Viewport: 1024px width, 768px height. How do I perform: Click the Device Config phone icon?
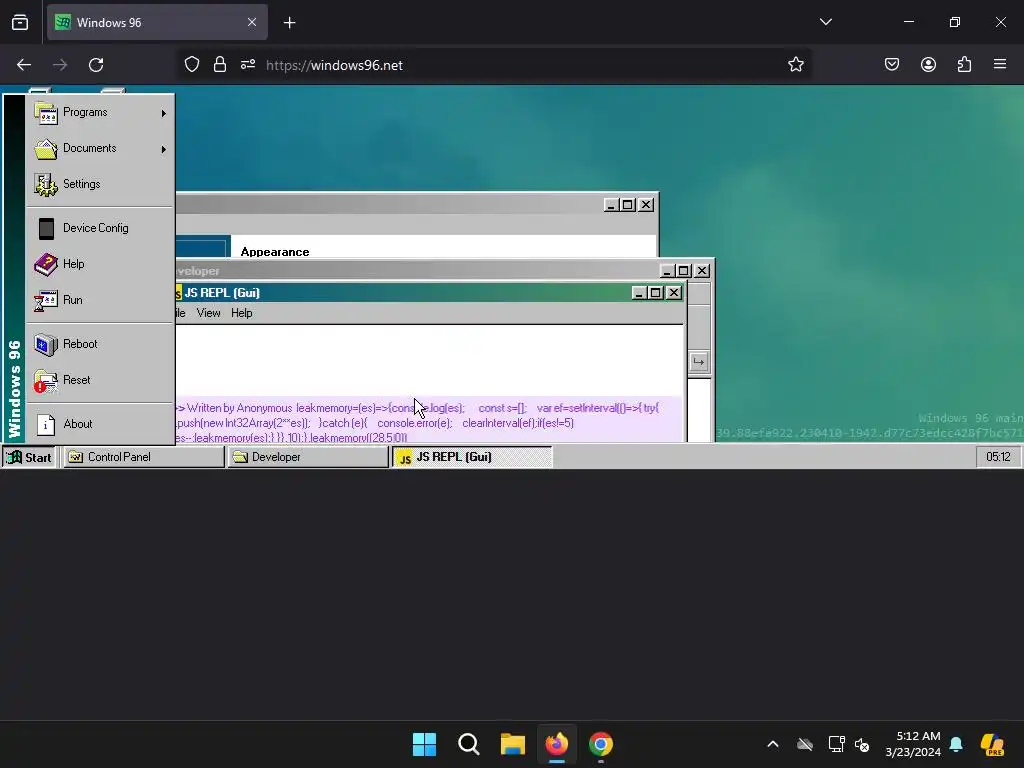[x=46, y=229]
